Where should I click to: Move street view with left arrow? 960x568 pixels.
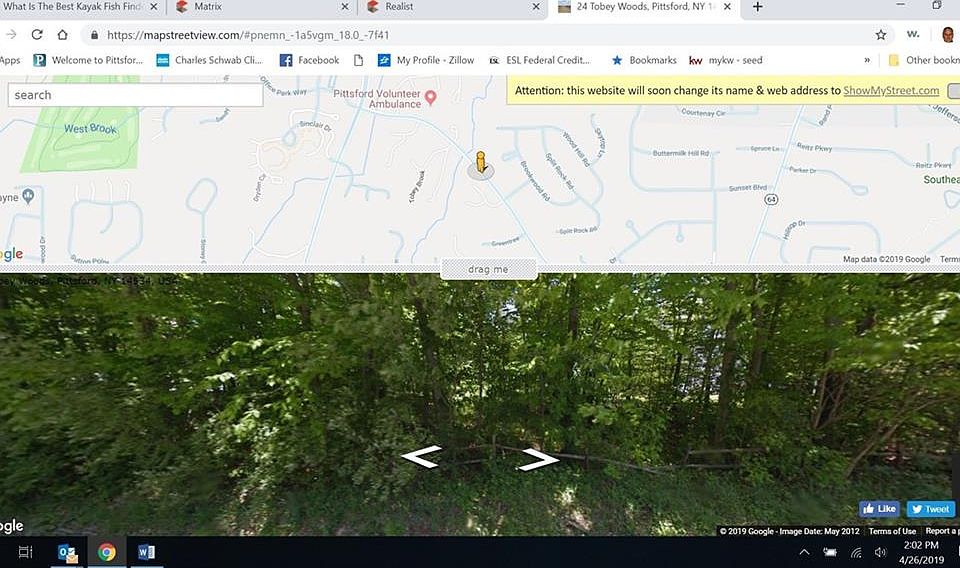click(421, 457)
